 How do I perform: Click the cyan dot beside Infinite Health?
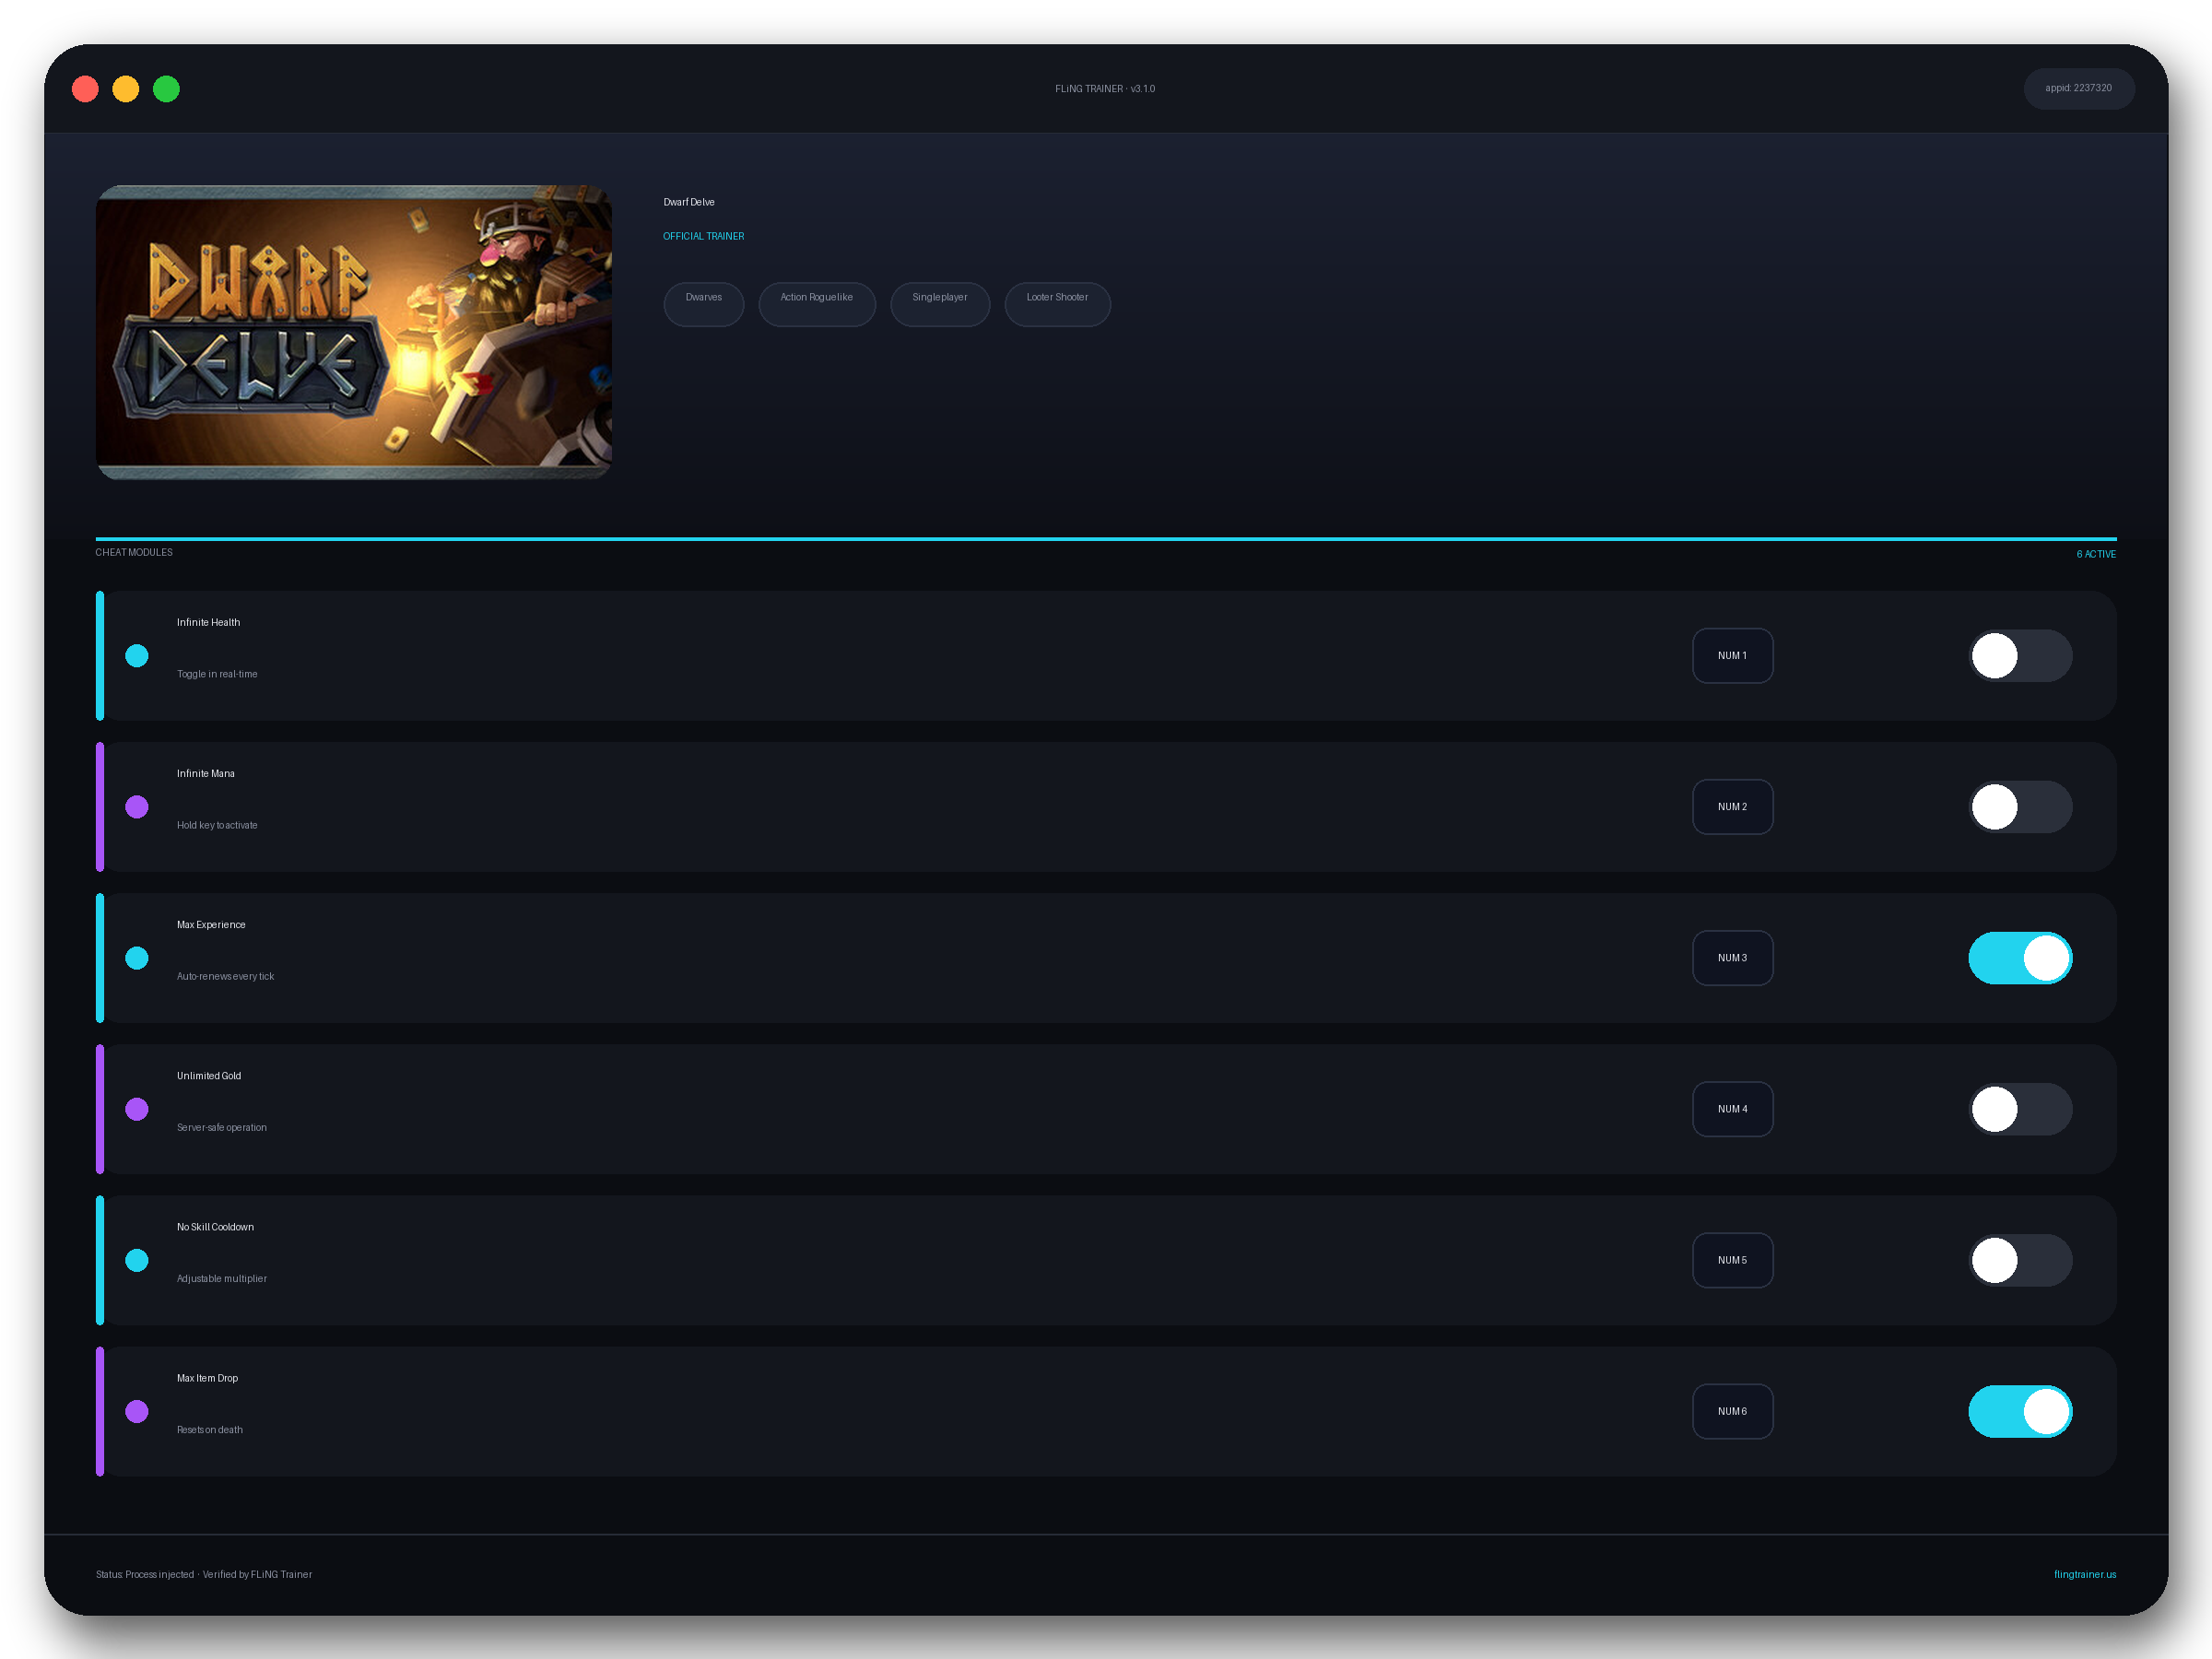137,656
